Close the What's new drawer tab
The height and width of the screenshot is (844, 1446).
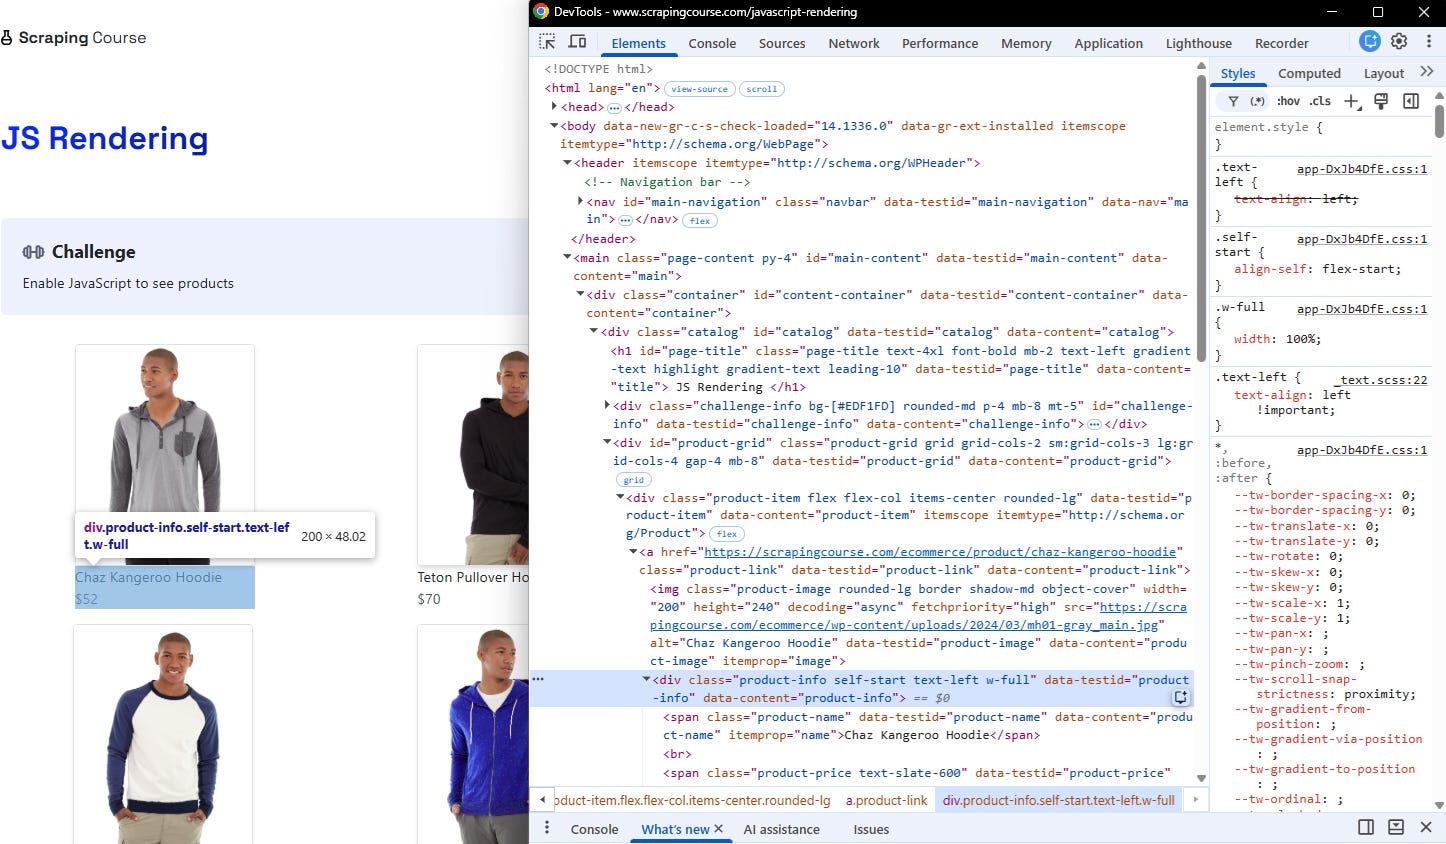718,829
